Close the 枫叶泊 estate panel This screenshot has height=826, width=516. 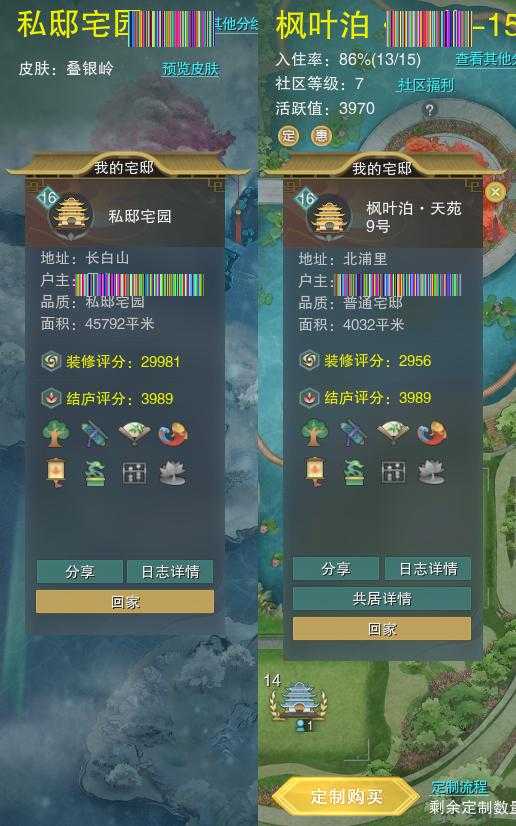tap(494, 192)
